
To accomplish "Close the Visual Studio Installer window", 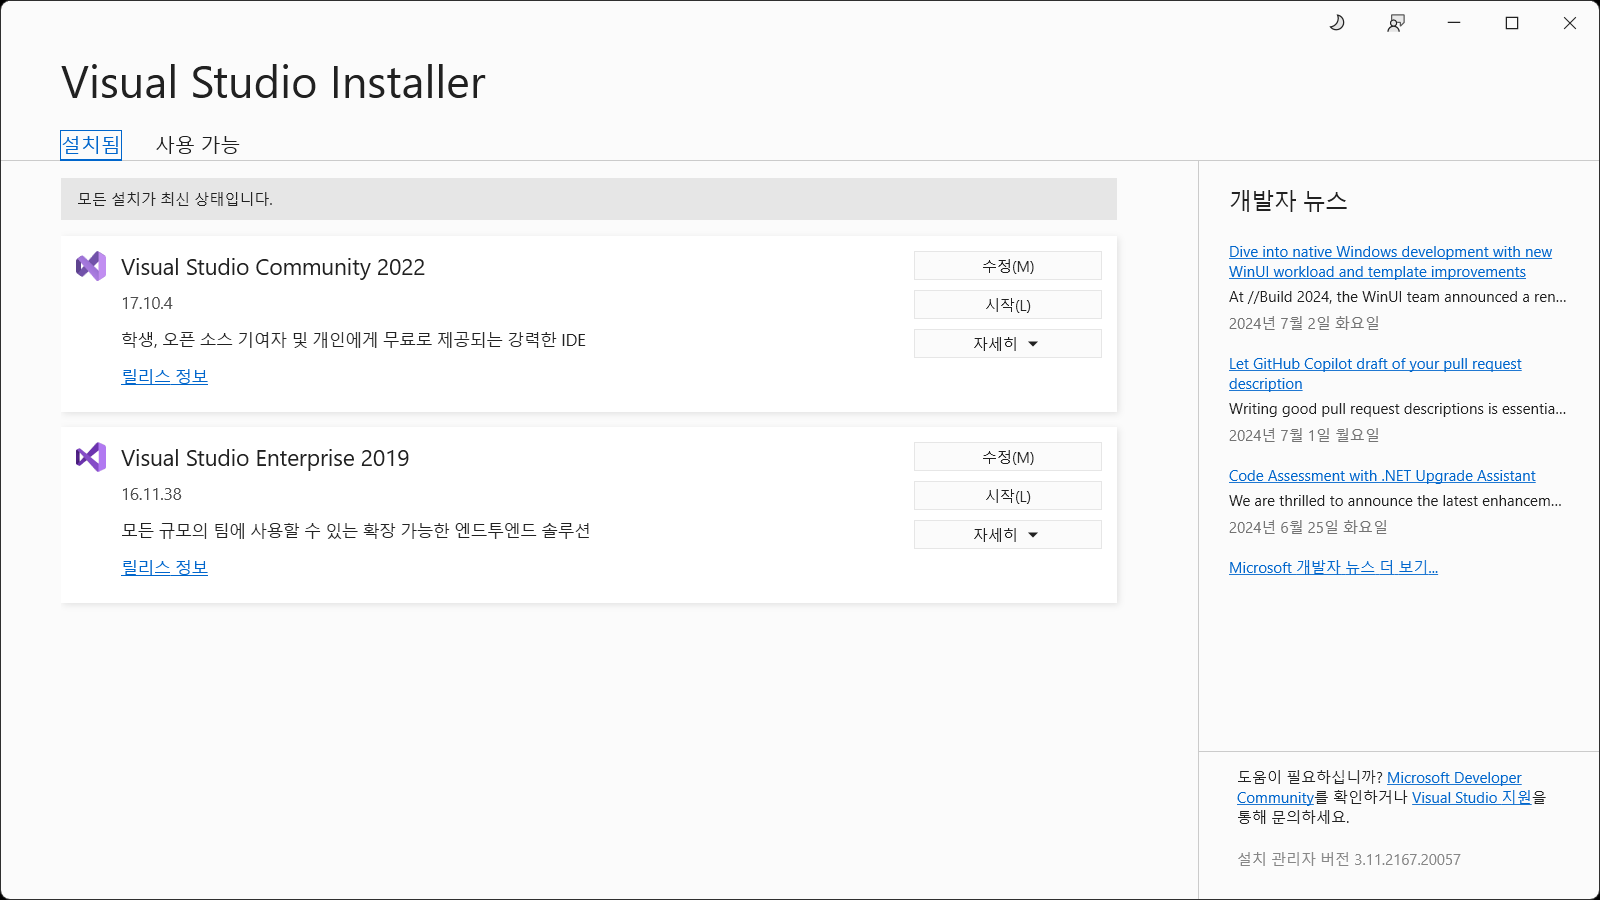I will click(x=1570, y=23).
